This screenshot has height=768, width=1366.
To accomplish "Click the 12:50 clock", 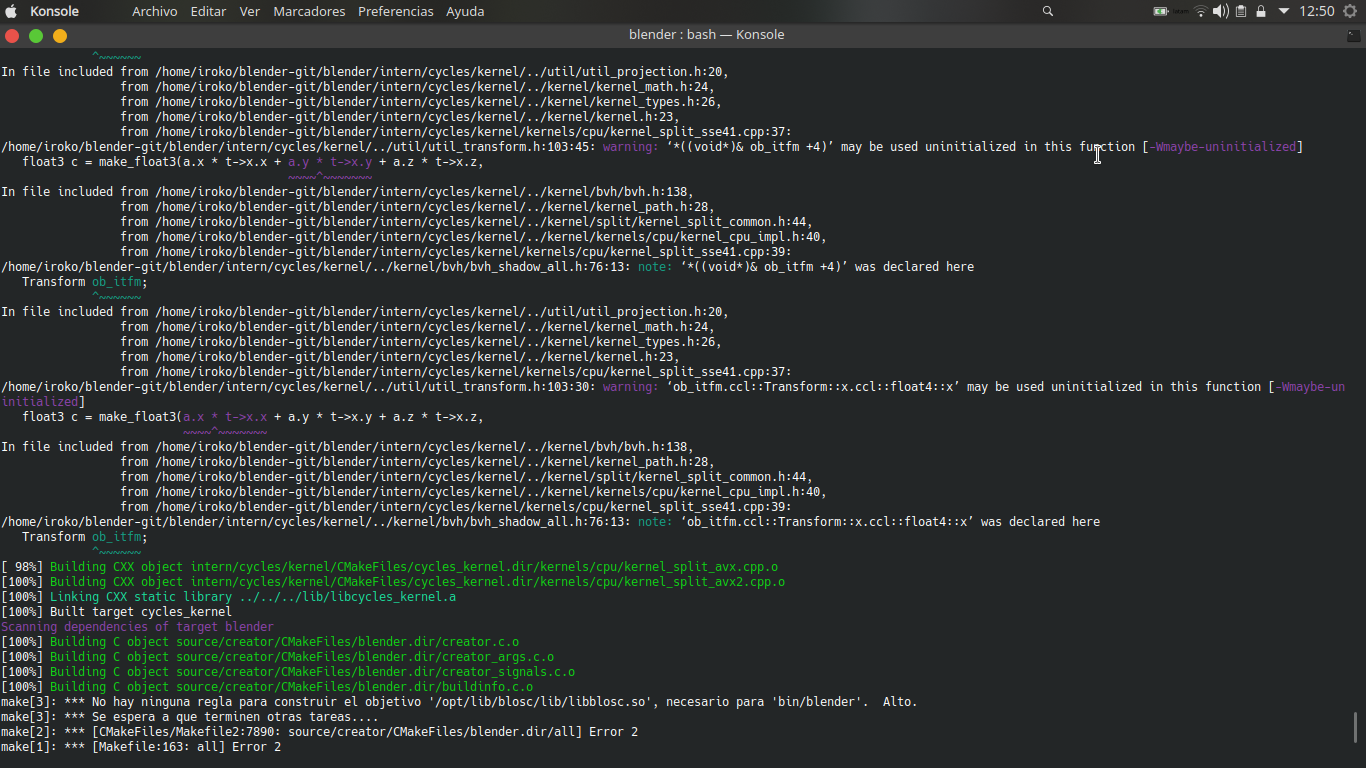I will point(1317,11).
